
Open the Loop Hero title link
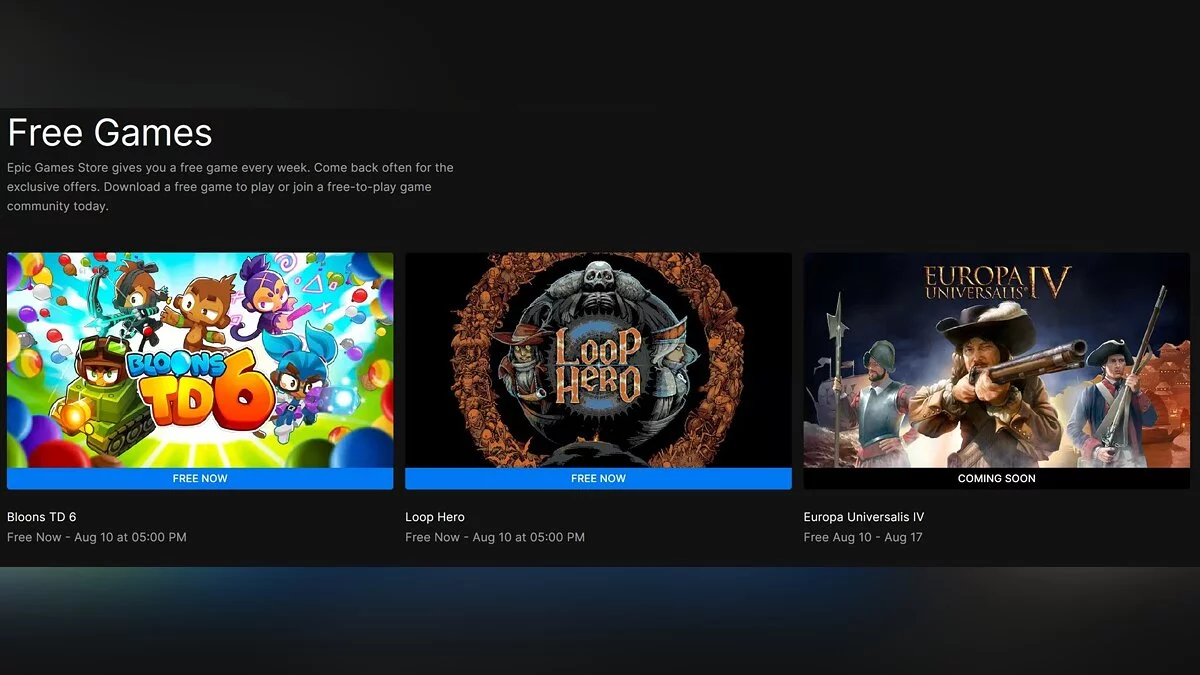pos(435,517)
